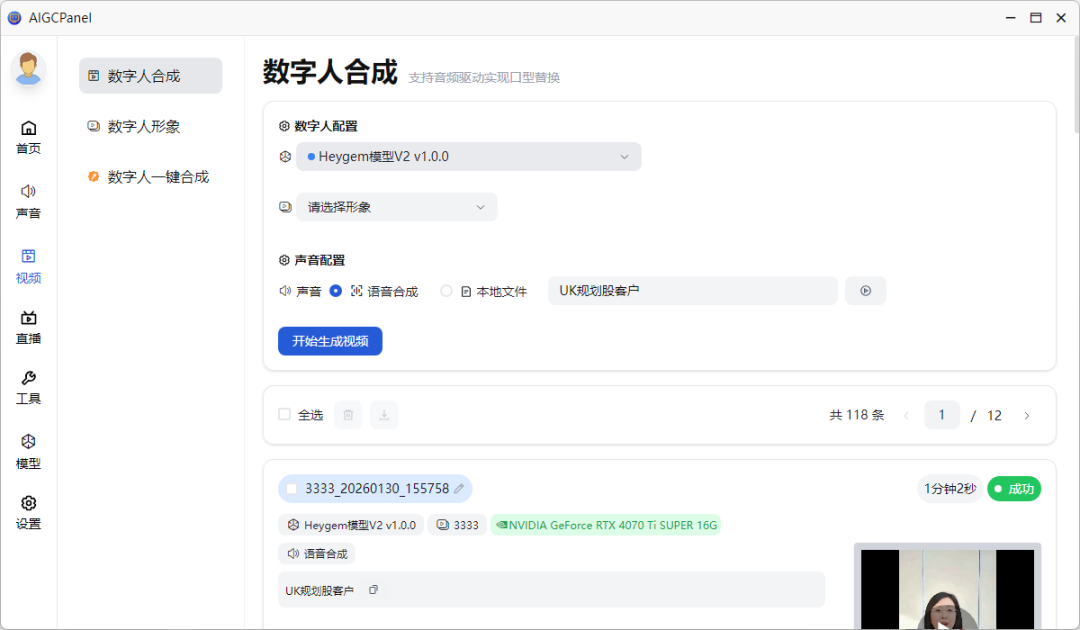
Task: Click the pencil edit icon next to 3333_20260130_155758
Action: (459, 489)
